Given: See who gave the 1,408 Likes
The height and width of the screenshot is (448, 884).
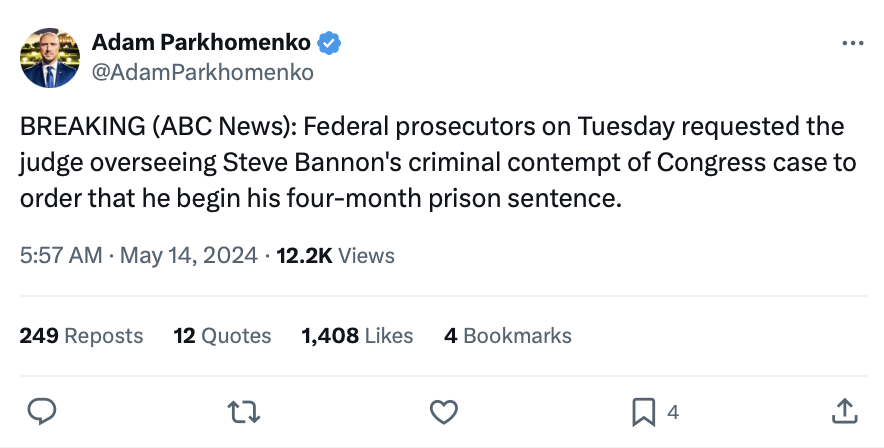Looking at the screenshot, I should 357,336.
